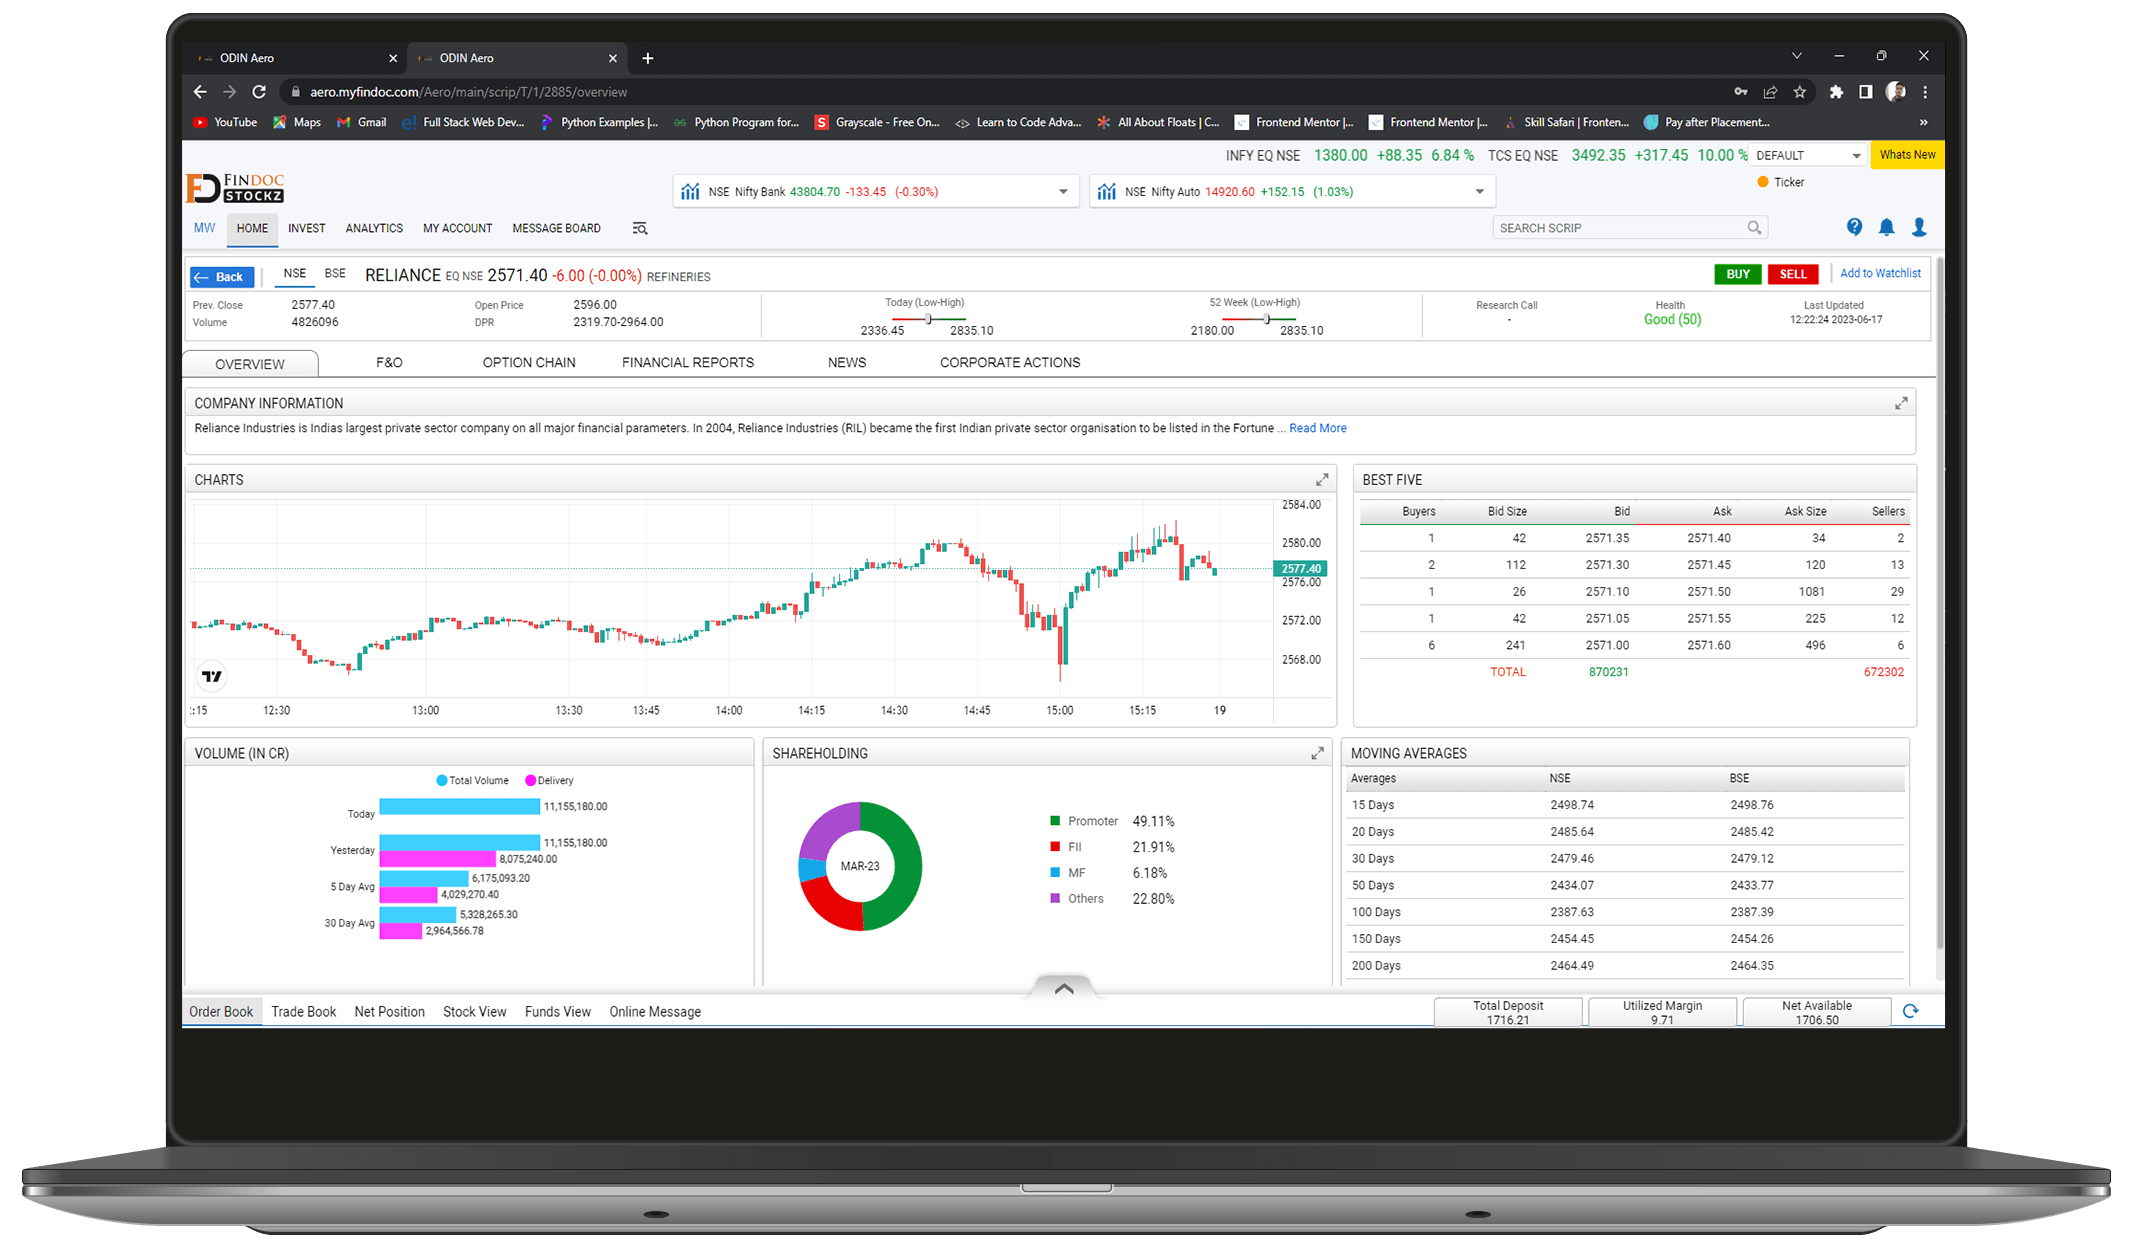The width and height of the screenshot is (2133, 1248).
Task: Open the menu search icon beside MESSAGE BOARD
Action: (x=640, y=229)
